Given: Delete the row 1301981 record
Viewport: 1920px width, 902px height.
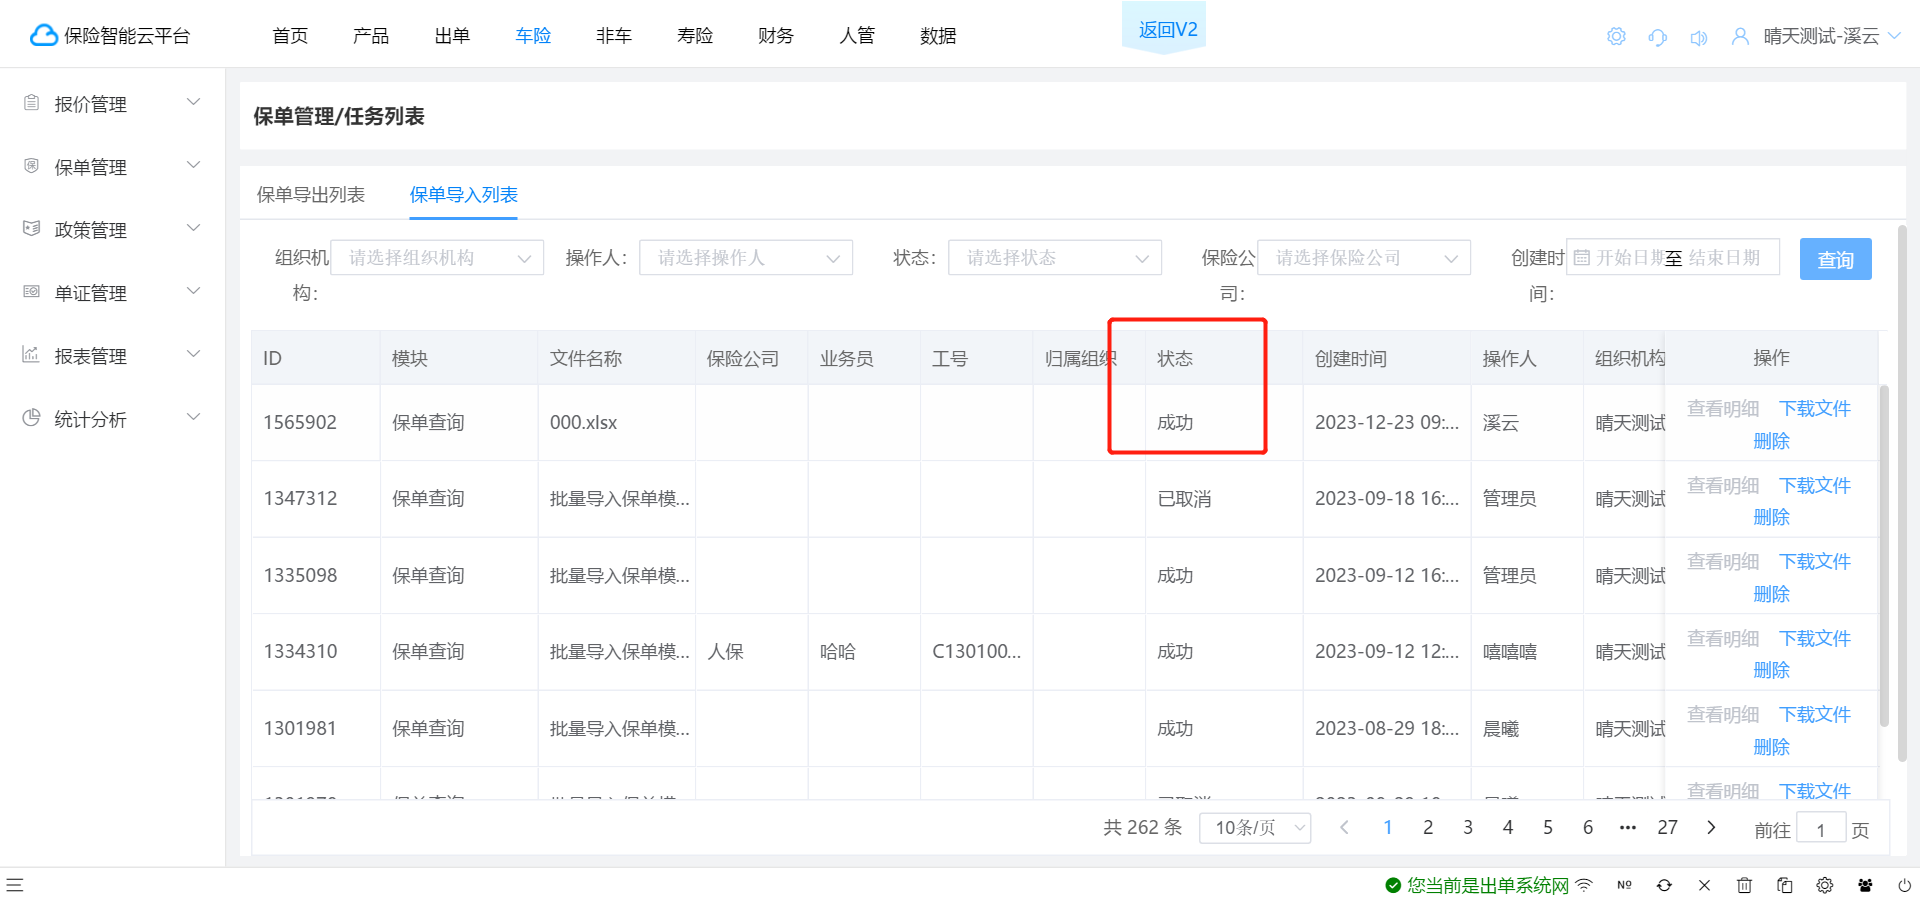Looking at the screenshot, I should pos(1771,748).
